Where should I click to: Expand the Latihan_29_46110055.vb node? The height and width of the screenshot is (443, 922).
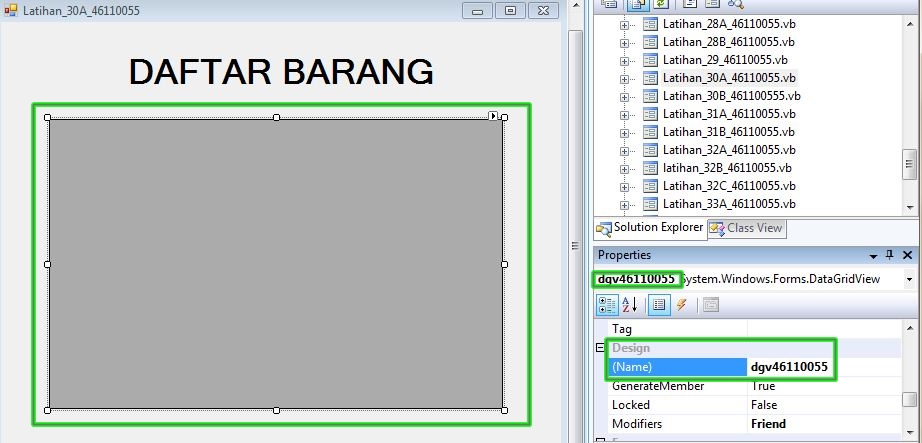click(x=624, y=61)
